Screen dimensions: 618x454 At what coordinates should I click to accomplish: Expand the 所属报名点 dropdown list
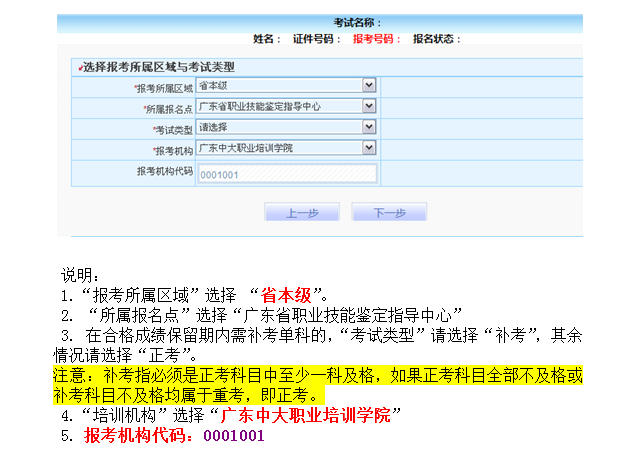pyautogui.click(x=286, y=106)
